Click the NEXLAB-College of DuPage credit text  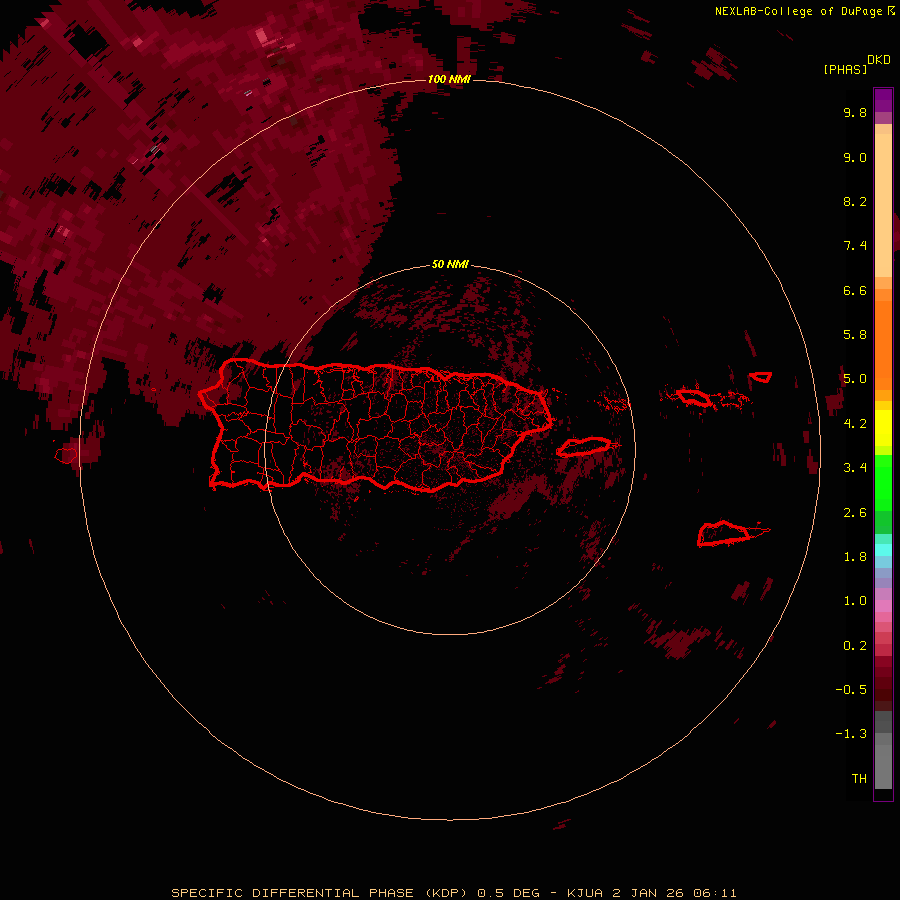point(804,11)
